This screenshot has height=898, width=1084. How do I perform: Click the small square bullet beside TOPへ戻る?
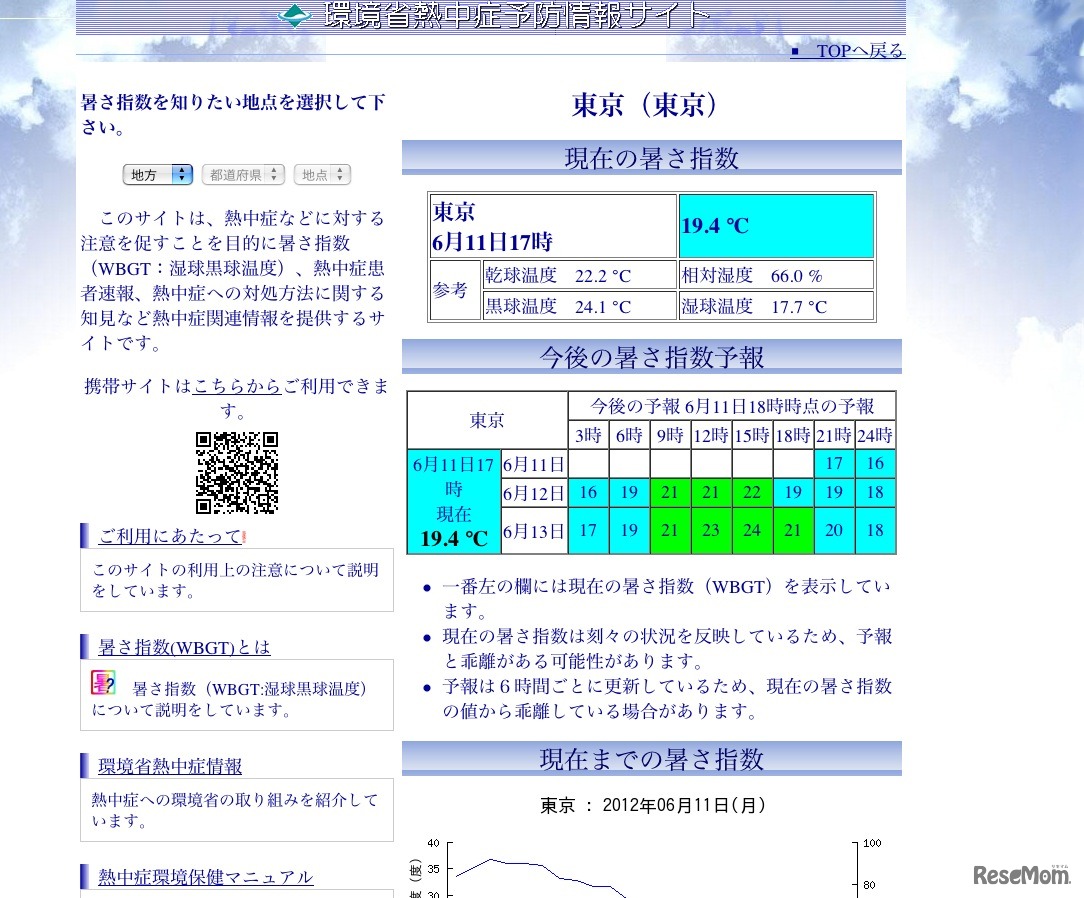pyautogui.click(x=795, y=50)
